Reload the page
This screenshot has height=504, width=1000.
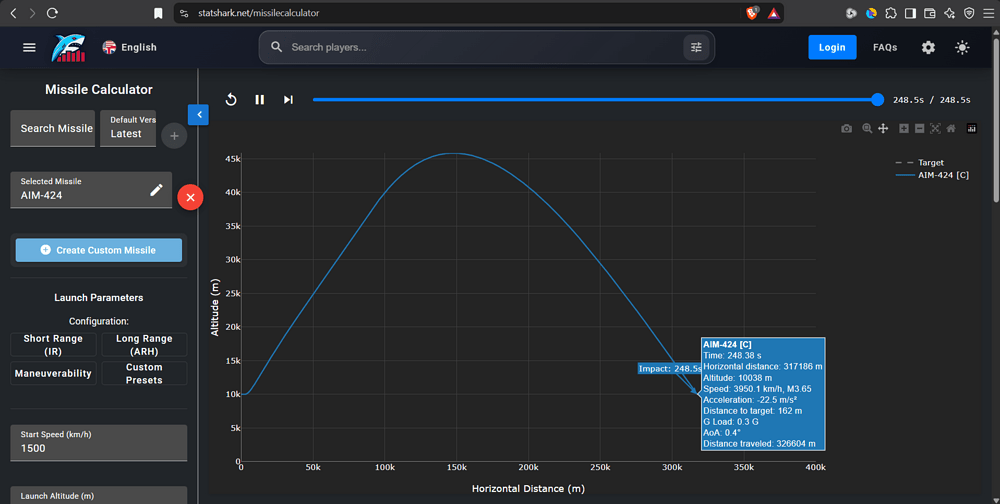tap(52, 13)
